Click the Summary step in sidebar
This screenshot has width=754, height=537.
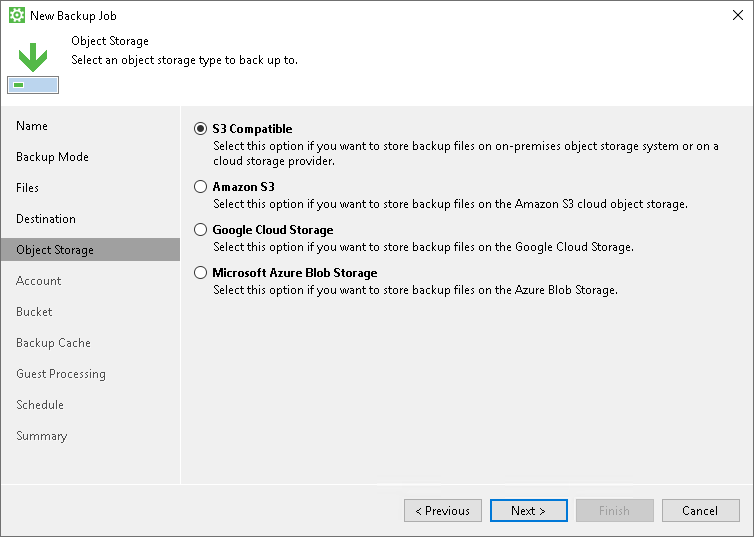42,436
